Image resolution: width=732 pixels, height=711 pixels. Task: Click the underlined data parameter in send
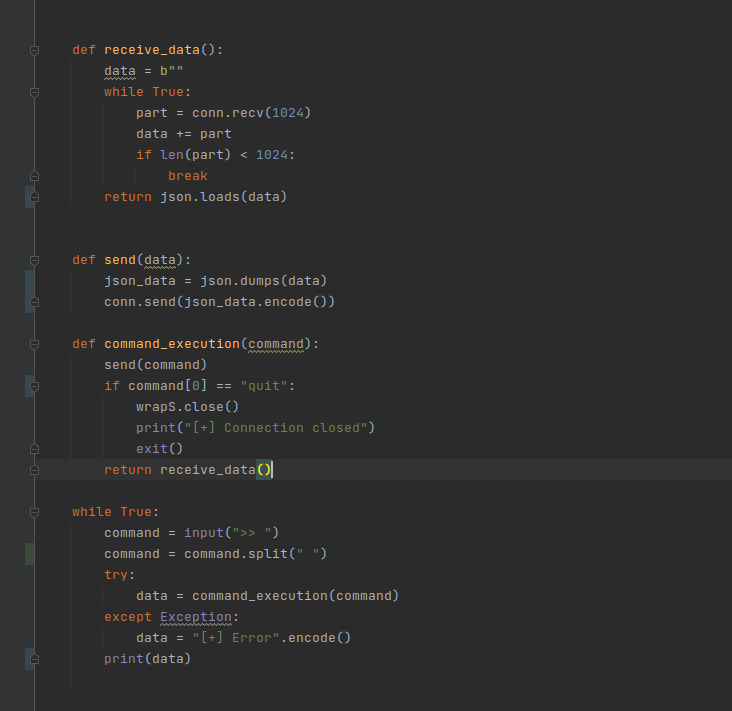point(160,260)
